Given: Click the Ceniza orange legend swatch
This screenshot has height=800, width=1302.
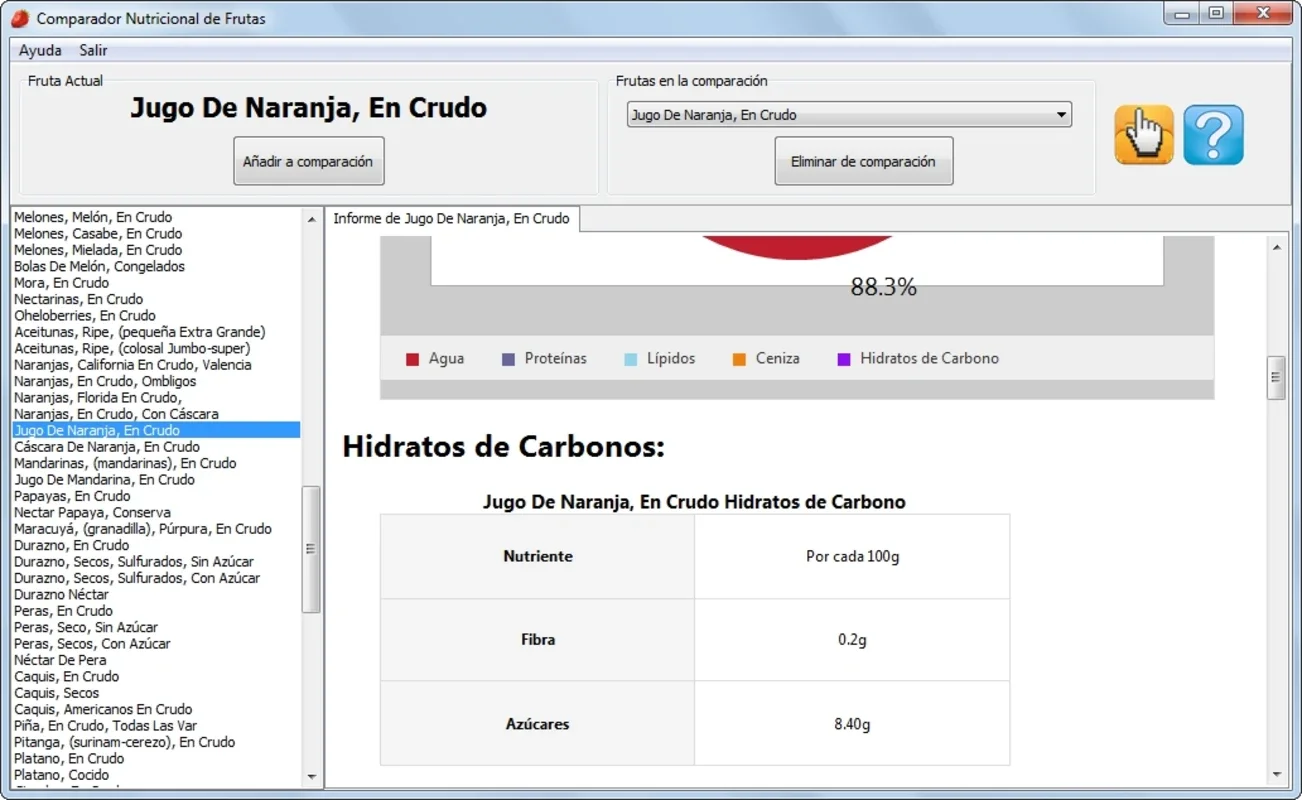Looking at the screenshot, I should 739,359.
